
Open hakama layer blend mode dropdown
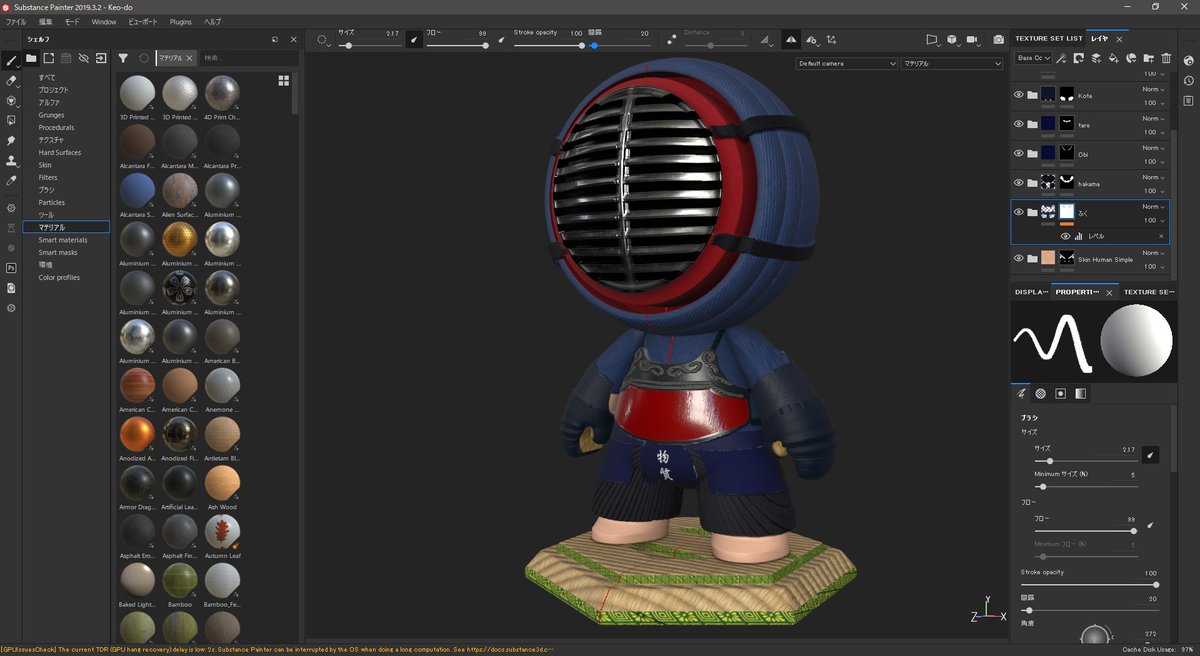click(x=1154, y=177)
